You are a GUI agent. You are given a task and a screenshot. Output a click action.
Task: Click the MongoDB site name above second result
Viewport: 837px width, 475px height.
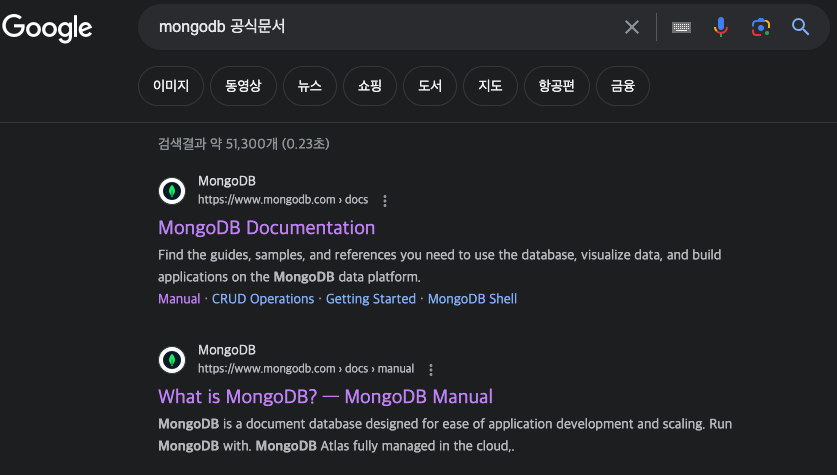(x=227, y=350)
